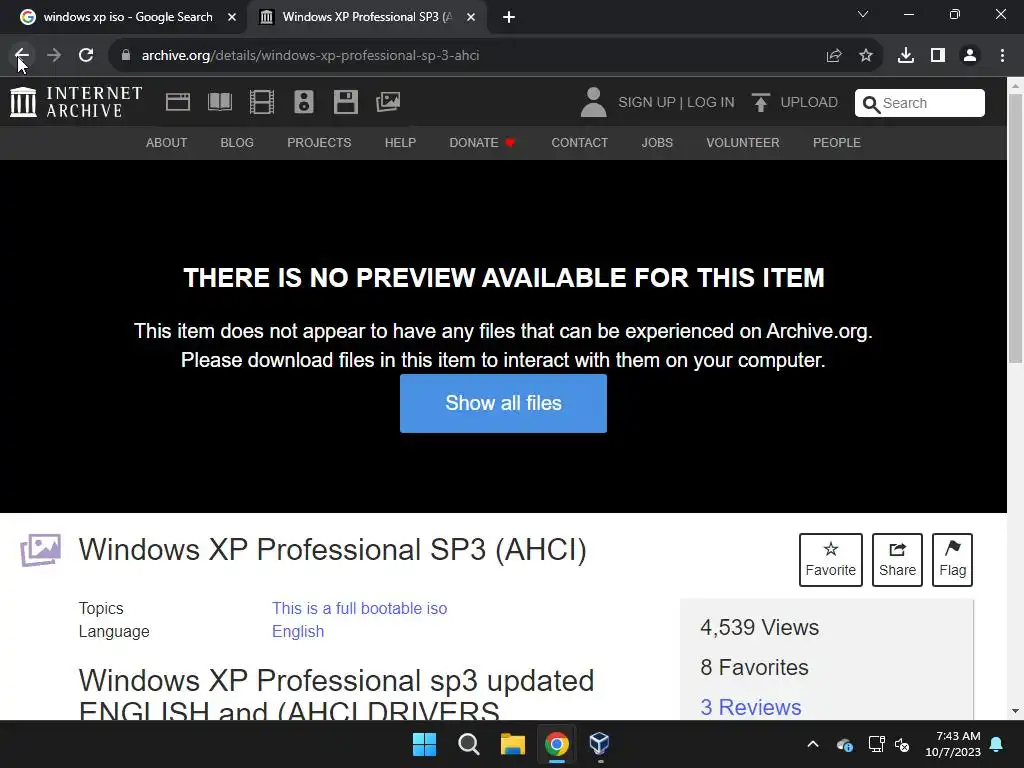Open taskbar Search icon
Image resolution: width=1024 pixels, height=768 pixels.
pyautogui.click(x=468, y=744)
